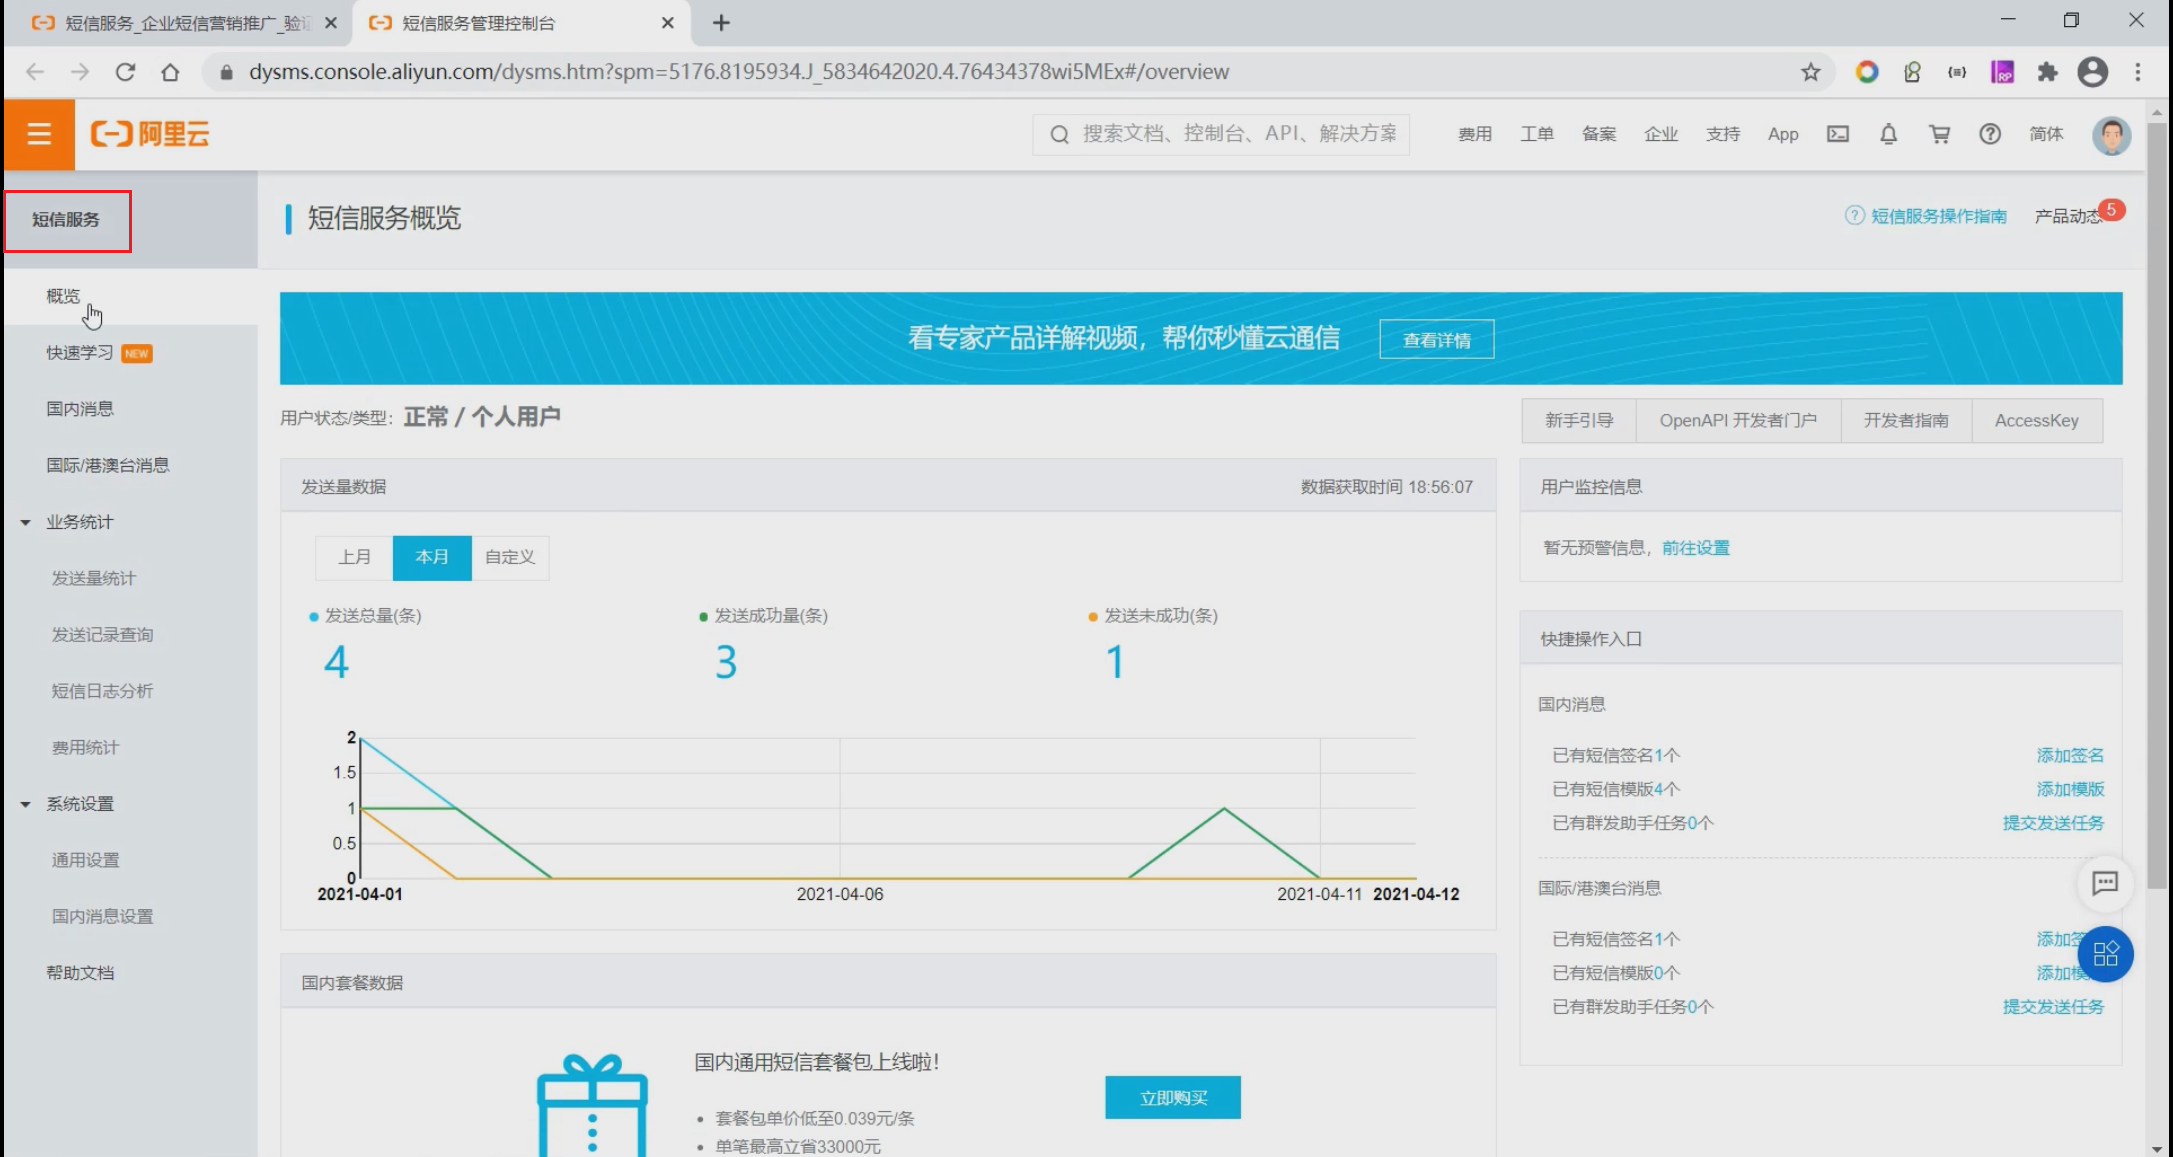
Task: Click the blue floating grid shortcut button
Action: (x=2105, y=954)
